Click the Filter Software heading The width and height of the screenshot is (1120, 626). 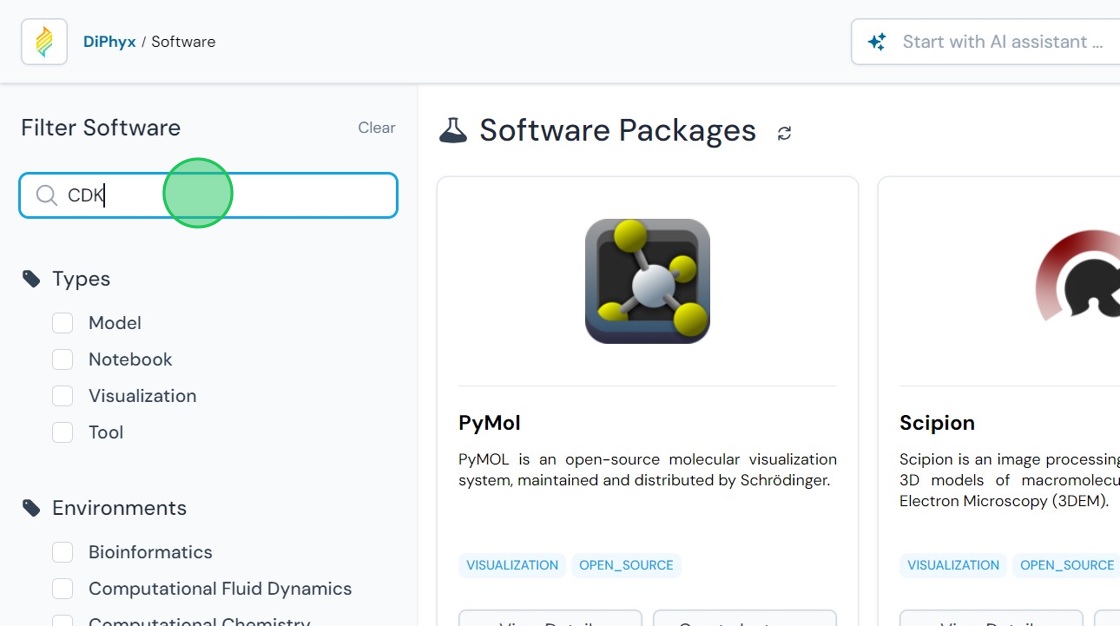click(x=101, y=128)
